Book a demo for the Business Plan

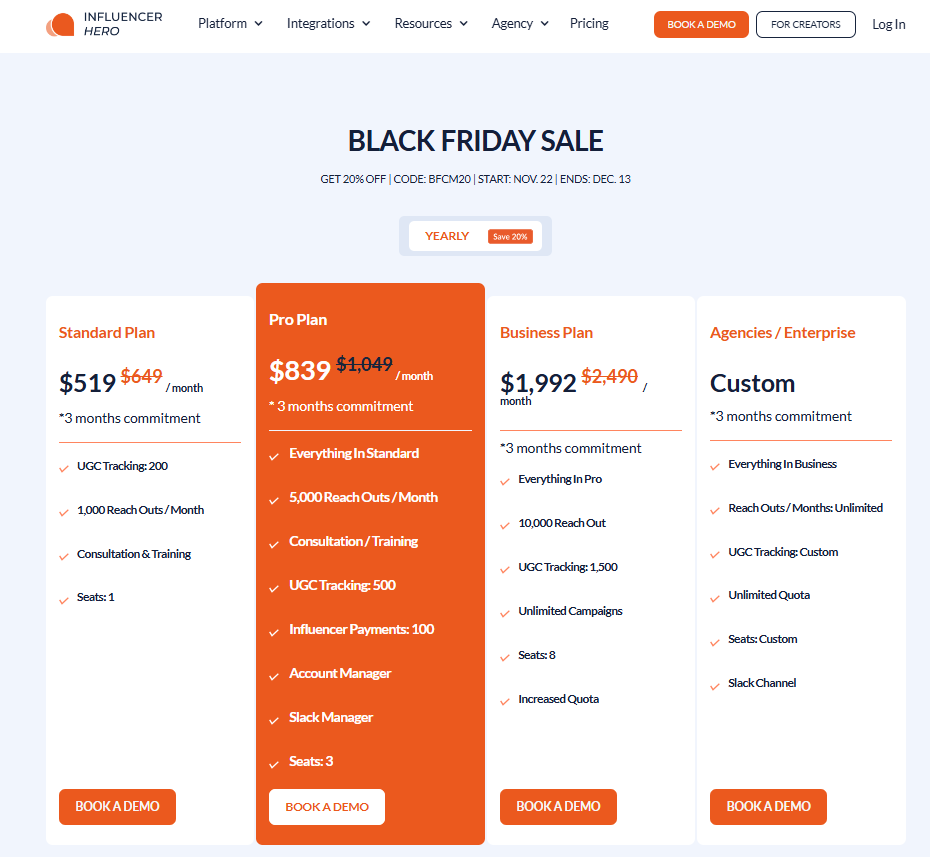pos(558,807)
